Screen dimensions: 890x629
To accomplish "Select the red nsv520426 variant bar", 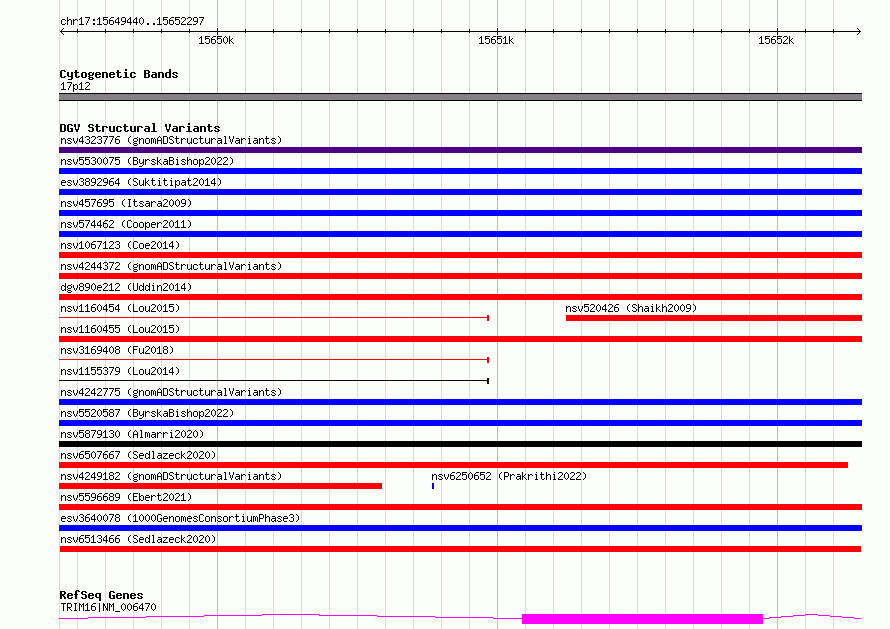I will click(x=713, y=318).
